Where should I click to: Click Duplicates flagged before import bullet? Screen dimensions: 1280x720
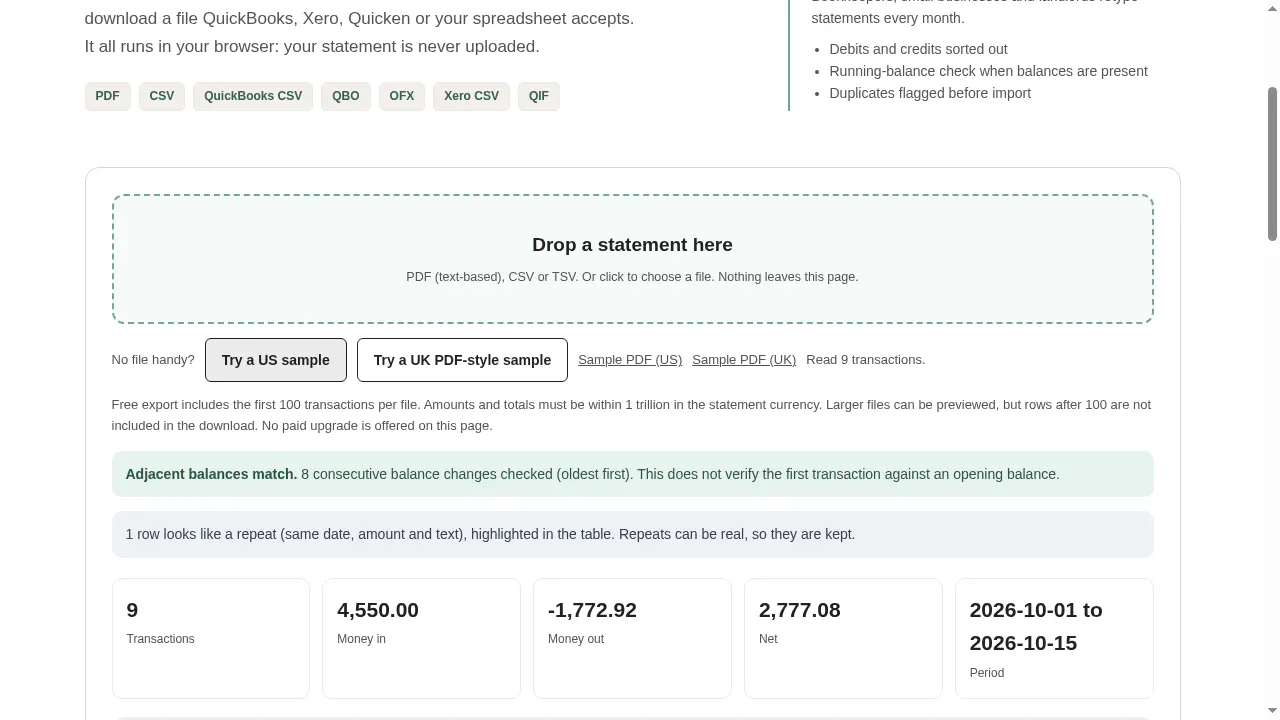pos(930,93)
